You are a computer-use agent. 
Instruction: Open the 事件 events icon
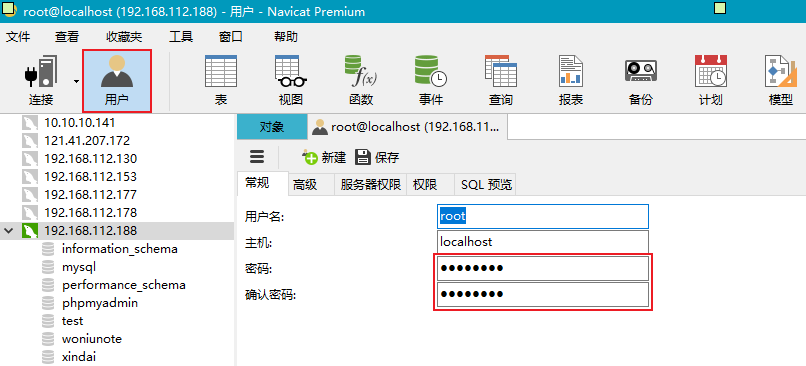[x=430, y=80]
